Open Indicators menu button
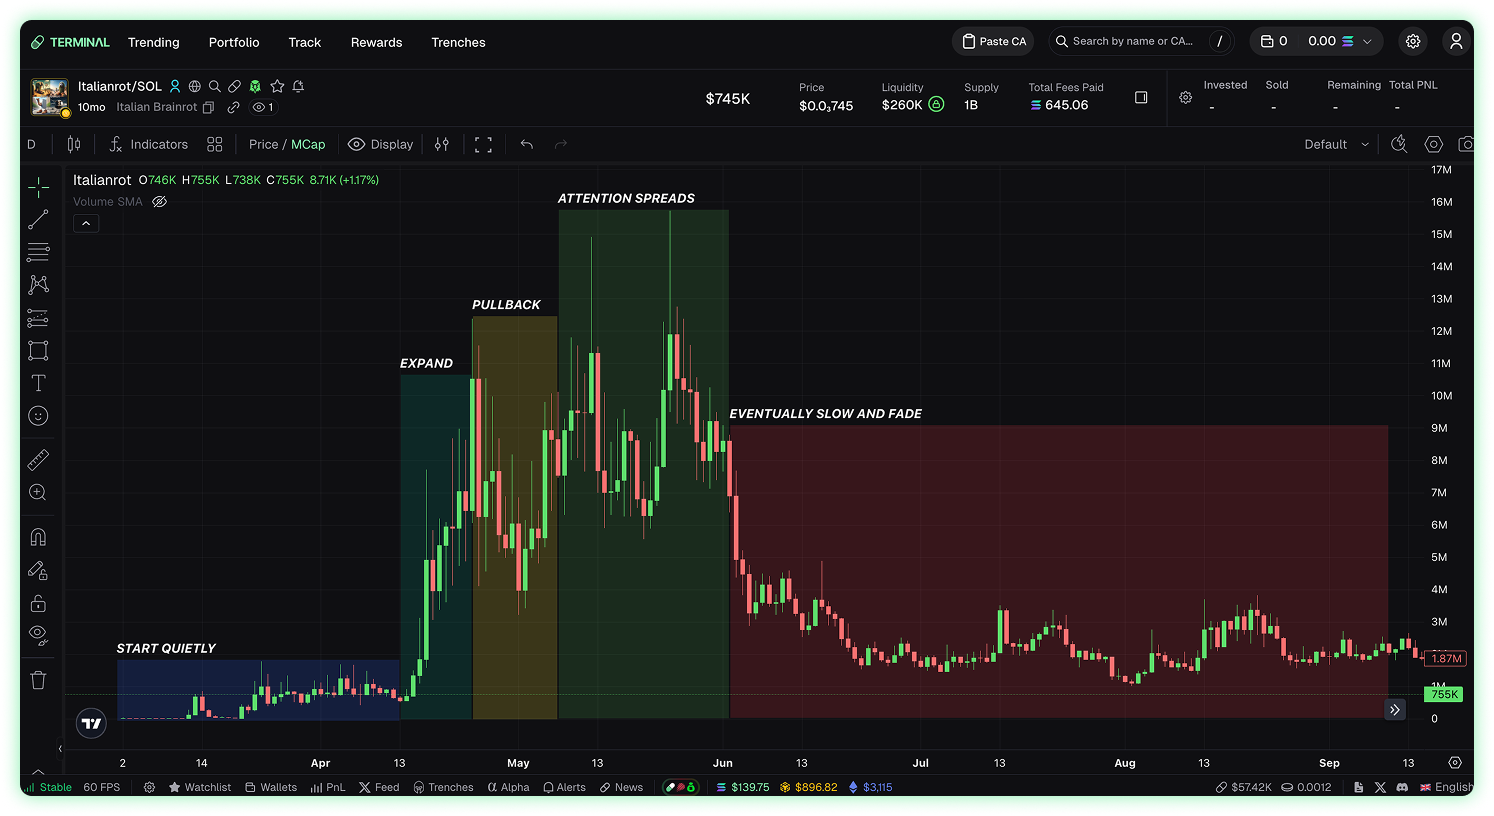Screen dimensions: 1494x816 (149, 145)
